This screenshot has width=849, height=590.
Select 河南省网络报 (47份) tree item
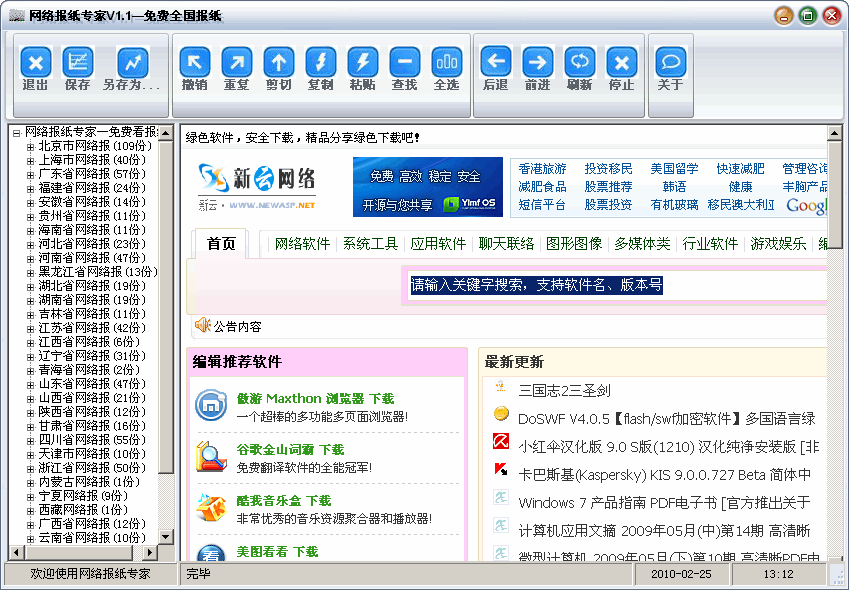point(92,258)
